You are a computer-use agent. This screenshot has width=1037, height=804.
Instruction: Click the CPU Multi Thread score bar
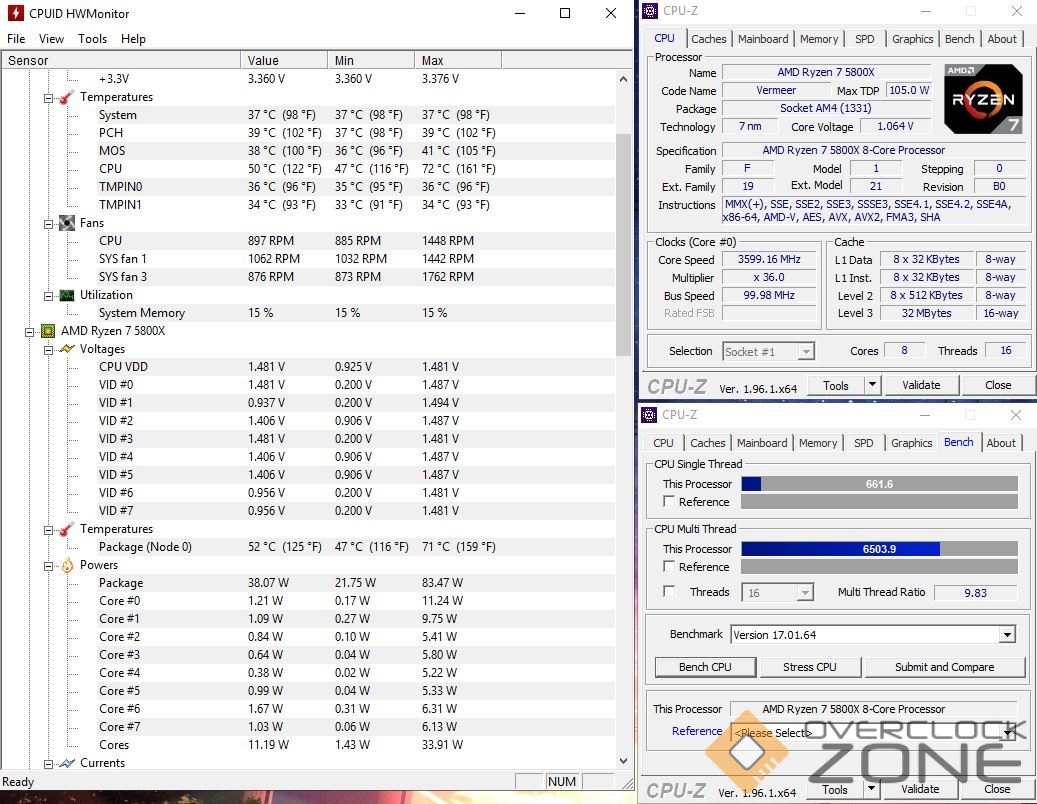click(x=879, y=549)
